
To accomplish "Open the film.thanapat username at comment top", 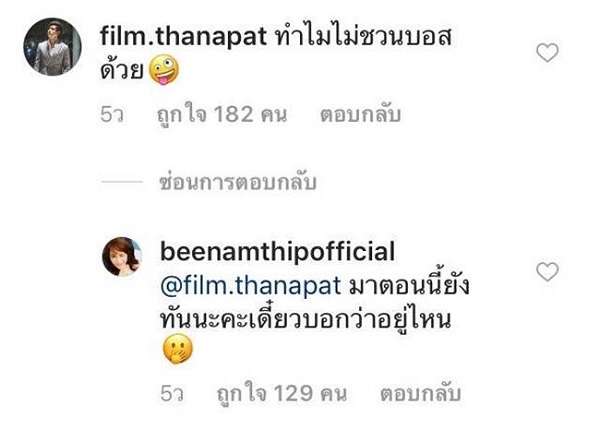I will coord(183,37).
